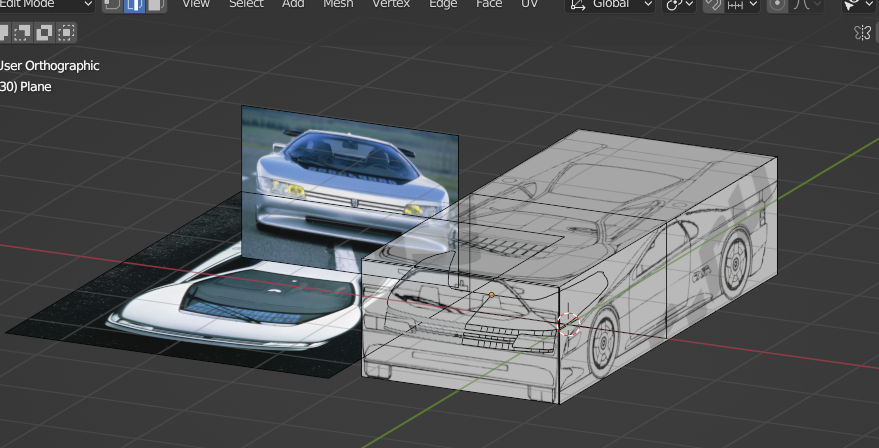Choose the Invert selection mode icon
The height and width of the screenshot is (448, 879).
[44, 33]
